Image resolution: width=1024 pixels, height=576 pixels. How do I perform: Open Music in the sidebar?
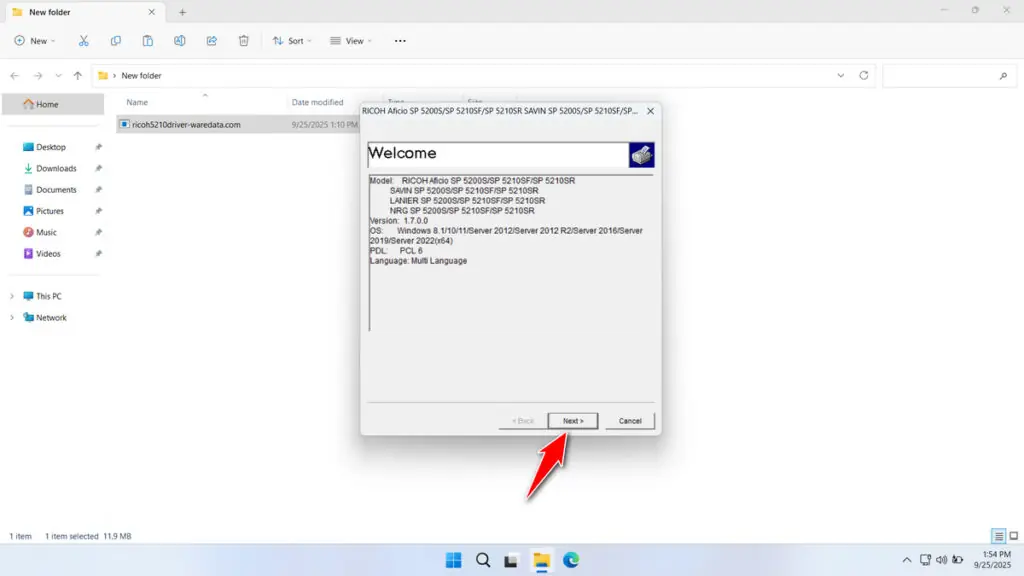tap(46, 232)
